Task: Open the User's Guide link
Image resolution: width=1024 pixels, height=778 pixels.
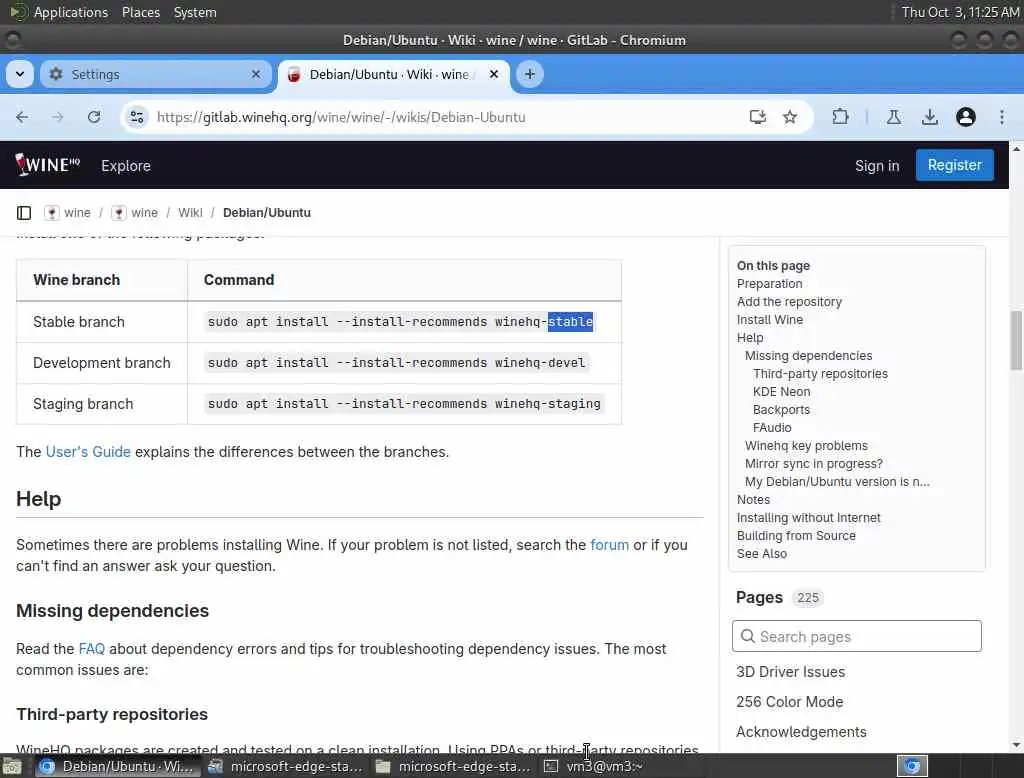Action: click(x=88, y=452)
